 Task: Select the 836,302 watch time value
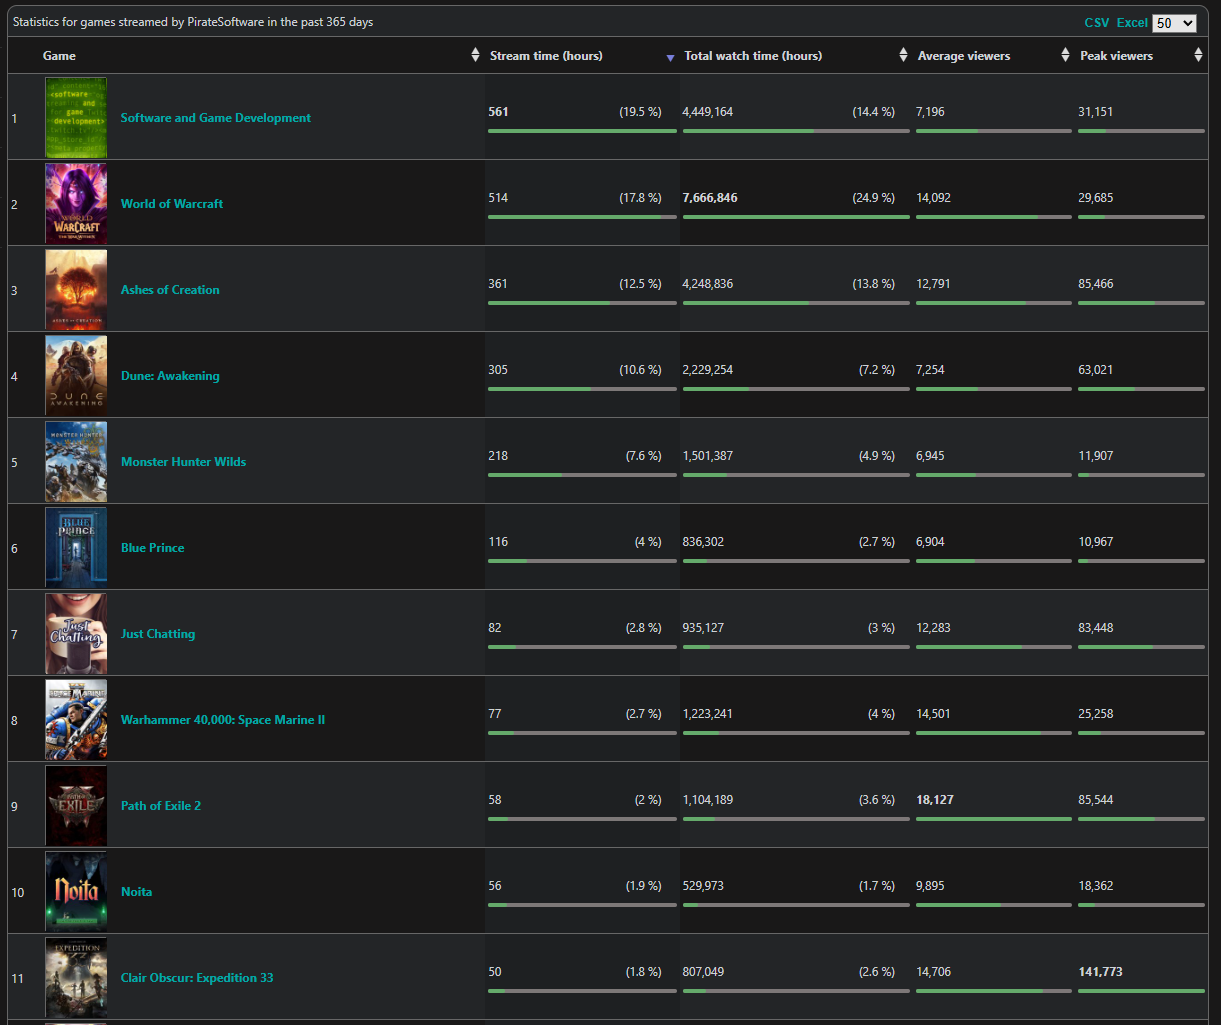(x=703, y=542)
